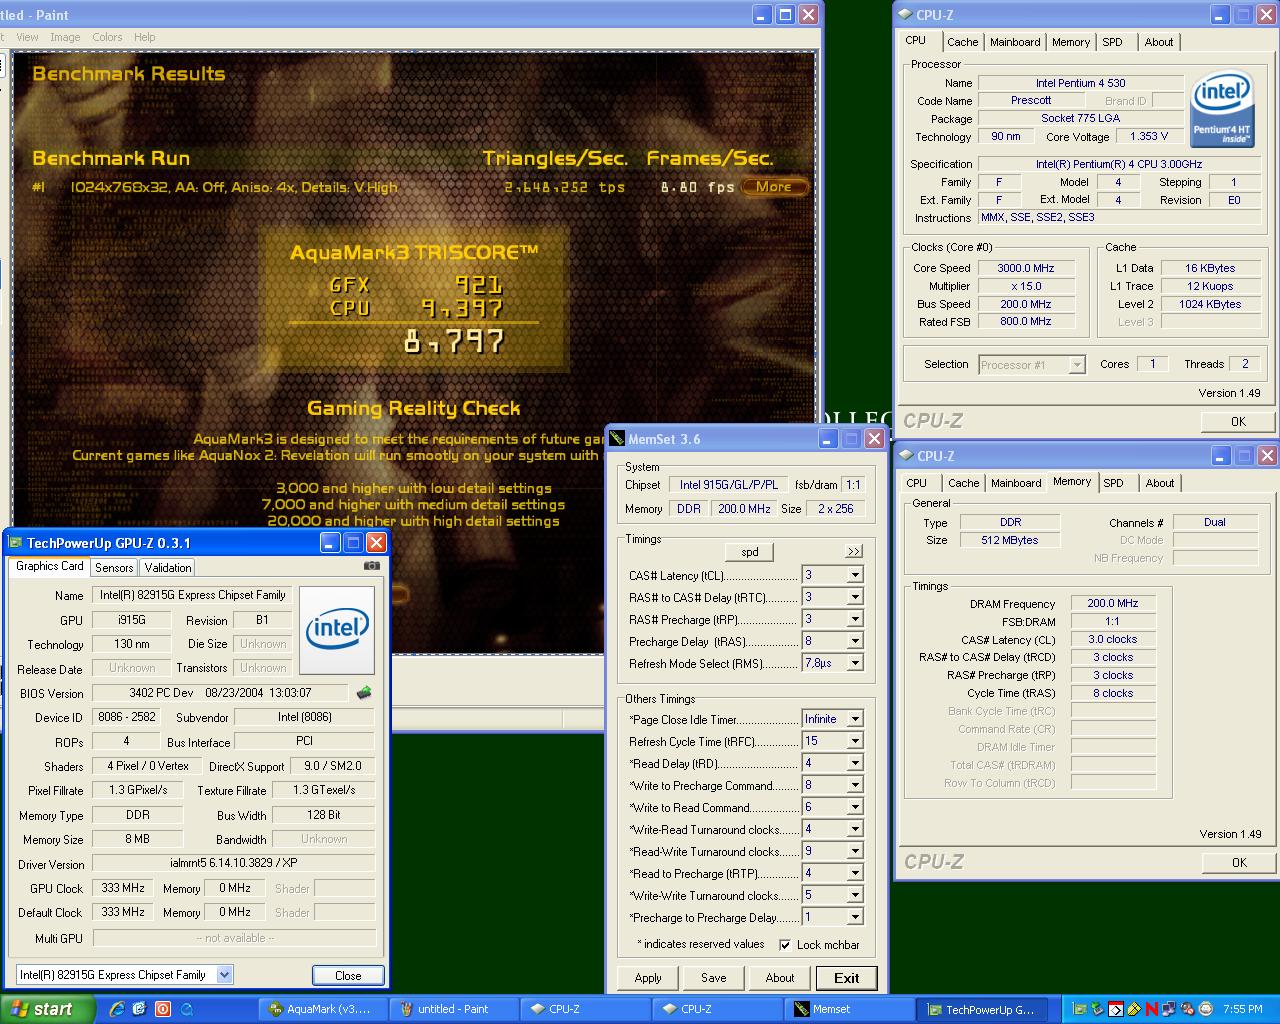Open Colors menu in Paint

click(x=107, y=37)
